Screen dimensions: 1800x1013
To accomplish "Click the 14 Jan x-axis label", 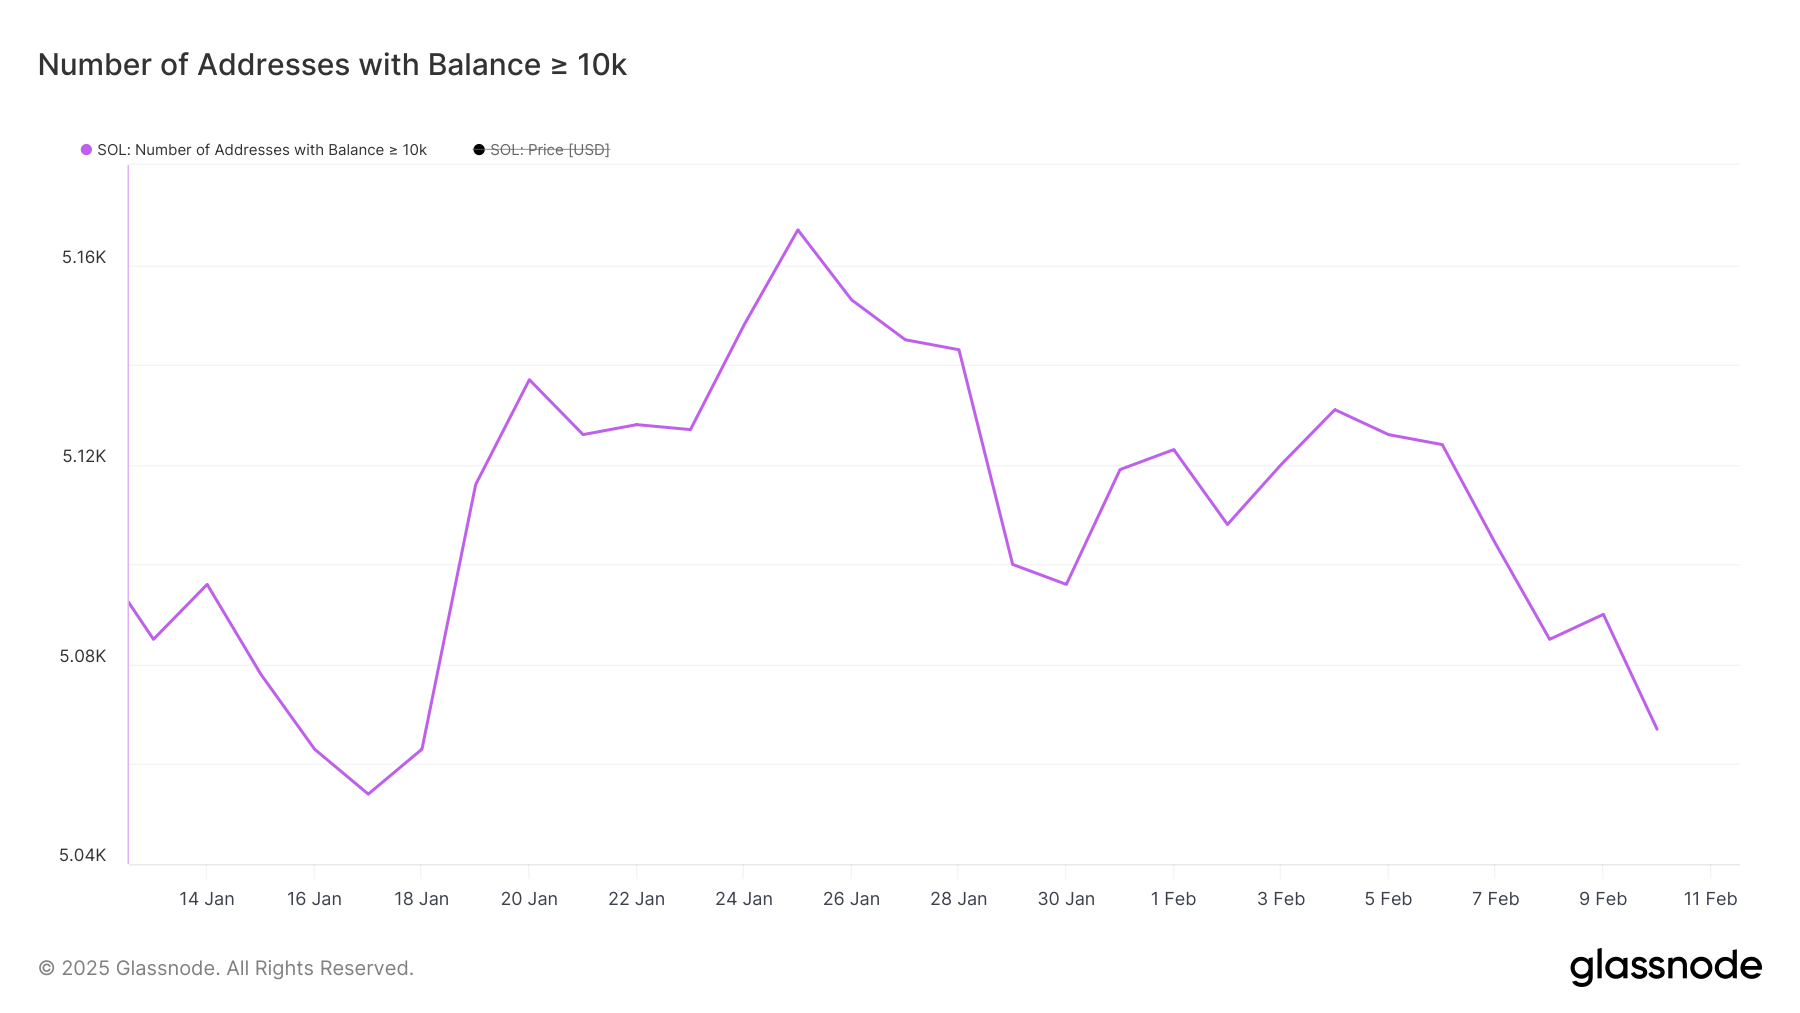I will pyautogui.click(x=206, y=899).
